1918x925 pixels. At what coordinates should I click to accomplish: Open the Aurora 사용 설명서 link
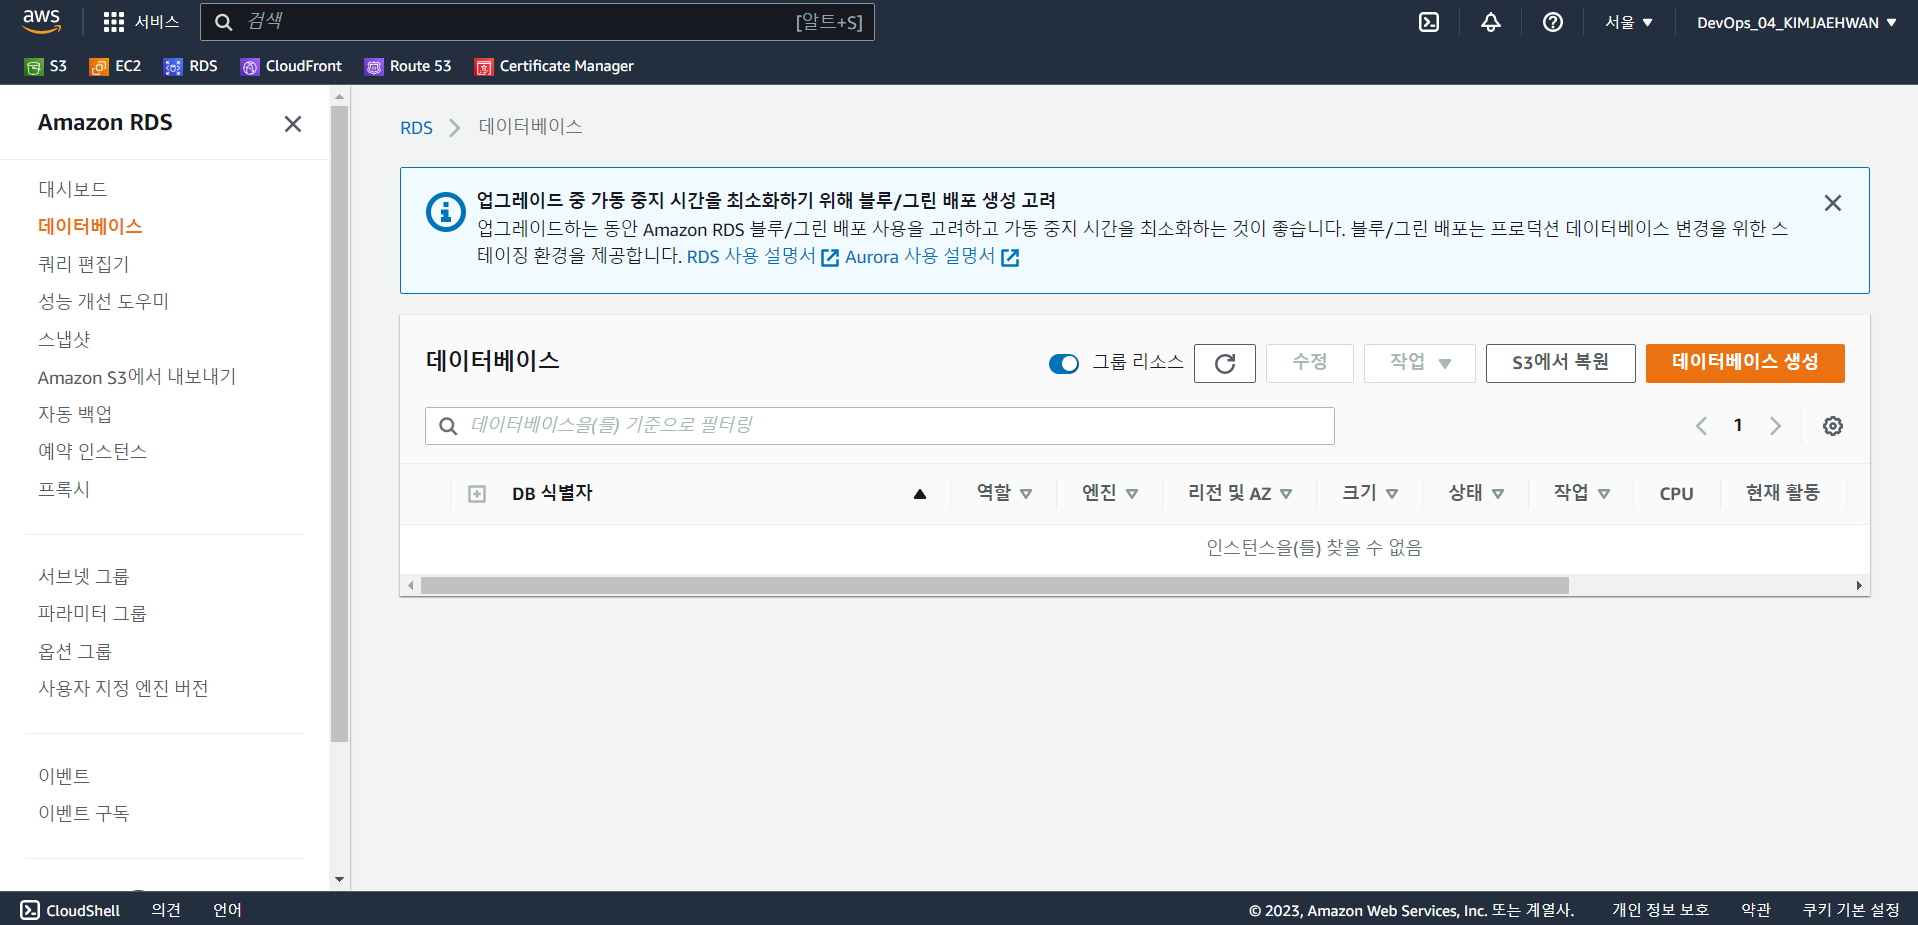pos(932,257)
